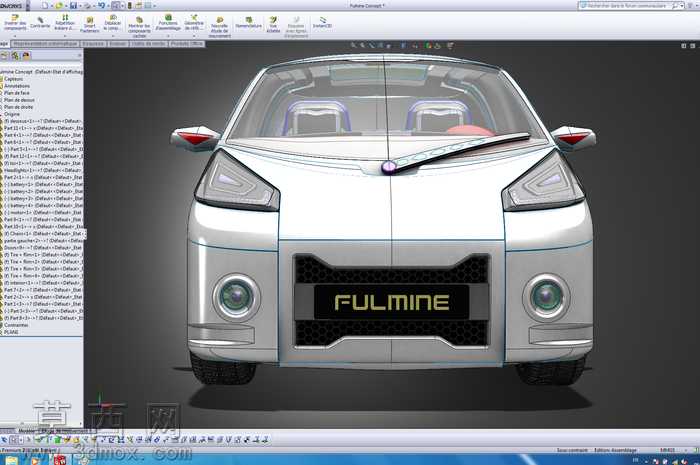Click Edit Appearance in view toolbar
This screenshot has height=465, width=700.
pyautogui.click(x=428, y=45)
